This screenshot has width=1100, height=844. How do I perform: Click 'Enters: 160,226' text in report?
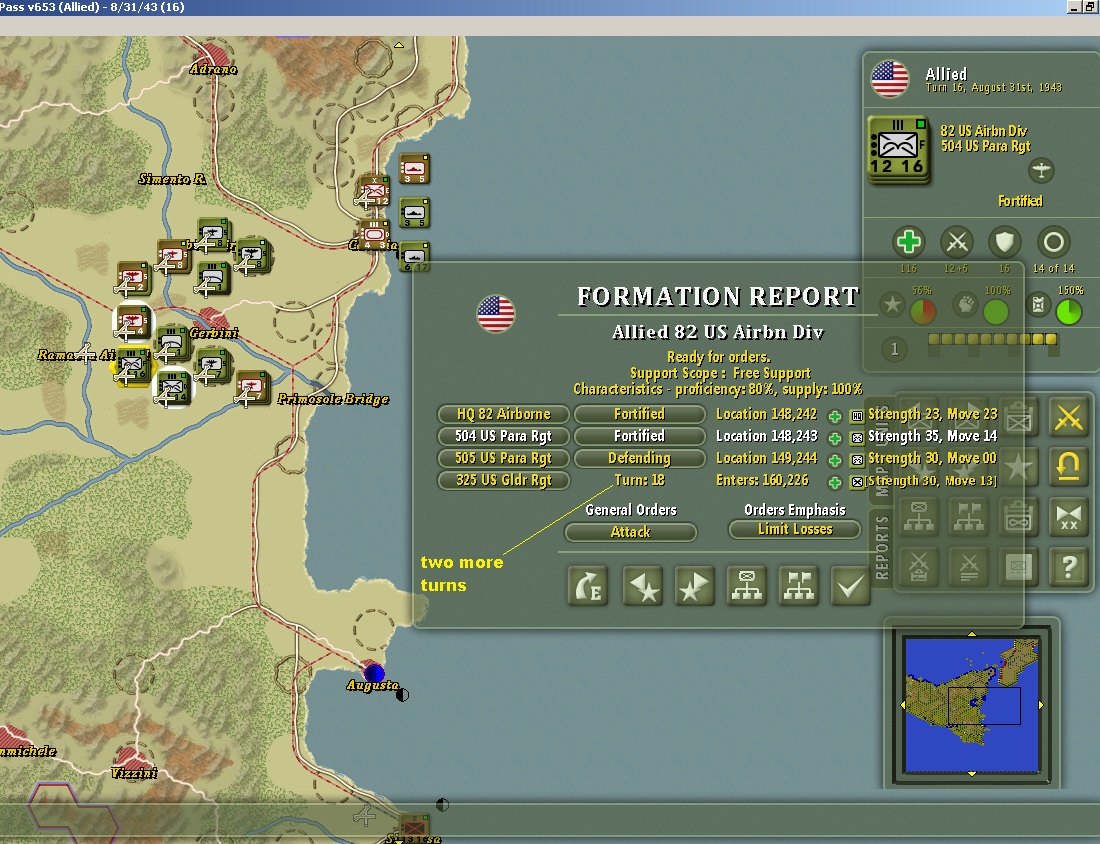coord(762,480)
